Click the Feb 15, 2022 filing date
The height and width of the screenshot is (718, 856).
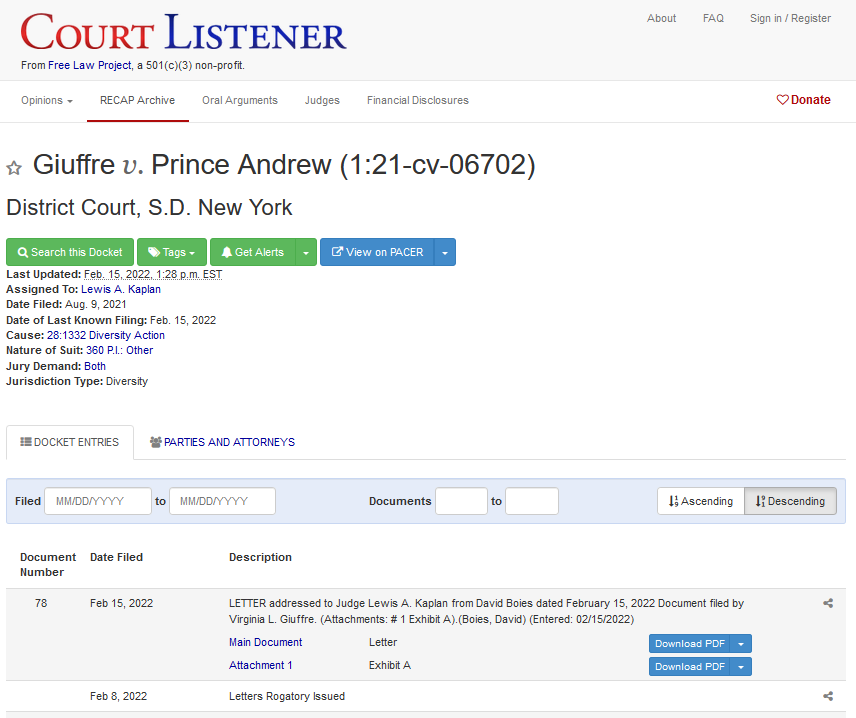pos(121,603)
